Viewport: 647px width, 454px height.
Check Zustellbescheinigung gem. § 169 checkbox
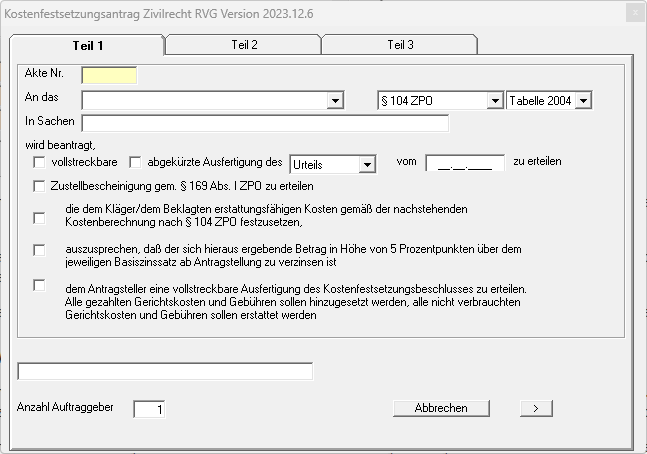[39, 186]
